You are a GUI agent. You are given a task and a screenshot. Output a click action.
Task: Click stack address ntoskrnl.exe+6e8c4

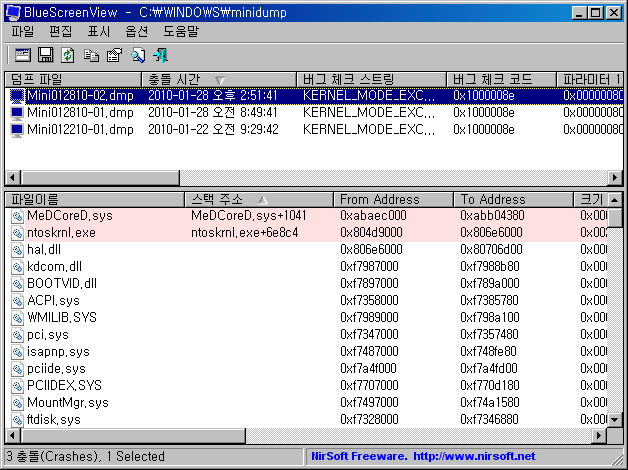[244, 233]
